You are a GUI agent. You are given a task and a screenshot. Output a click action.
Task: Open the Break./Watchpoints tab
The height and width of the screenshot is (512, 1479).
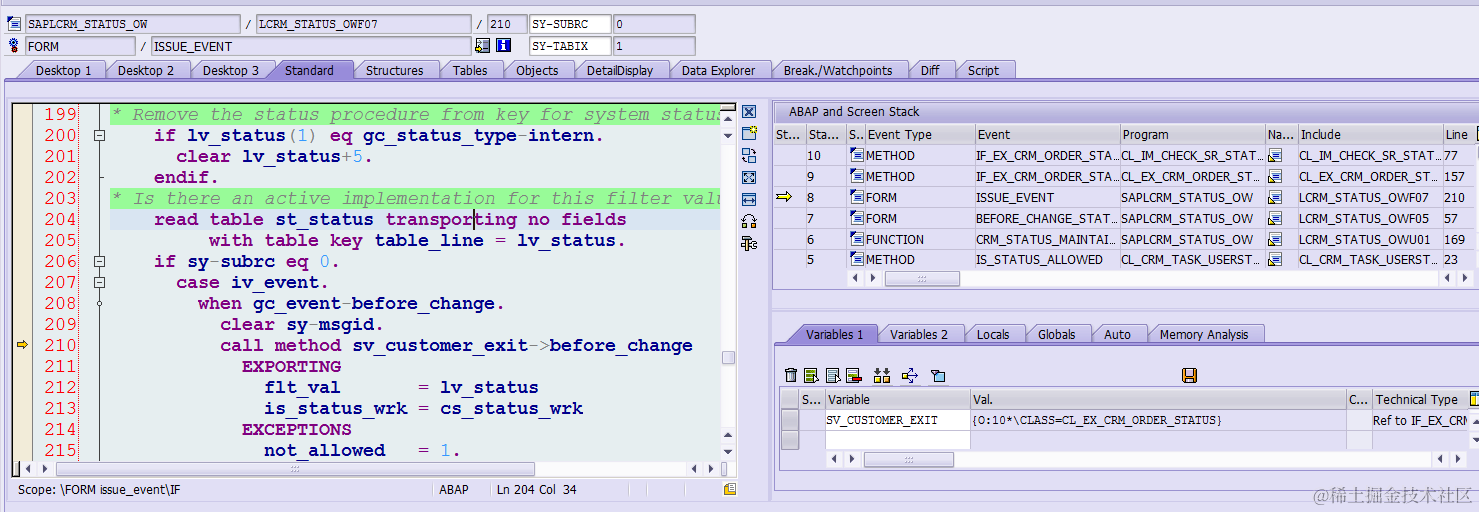pyautogui.click(x=838, y=70)
